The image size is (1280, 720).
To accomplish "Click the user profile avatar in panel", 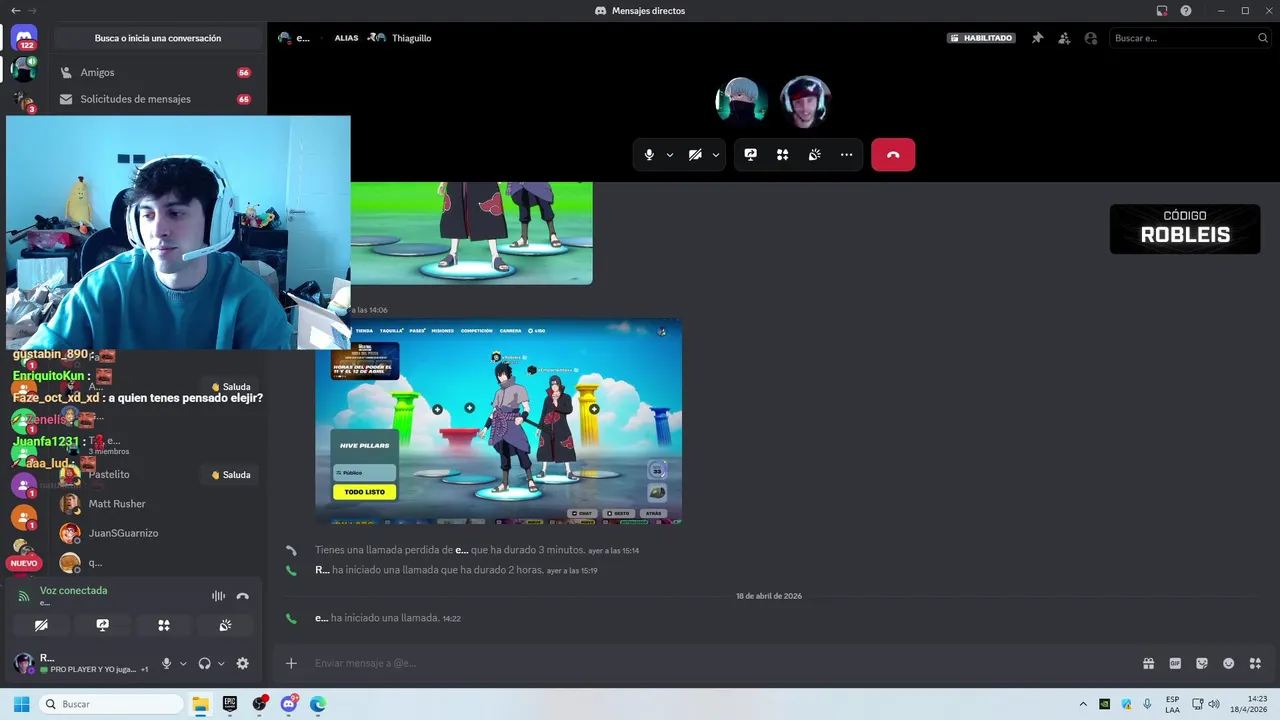I will coord(24,663).
